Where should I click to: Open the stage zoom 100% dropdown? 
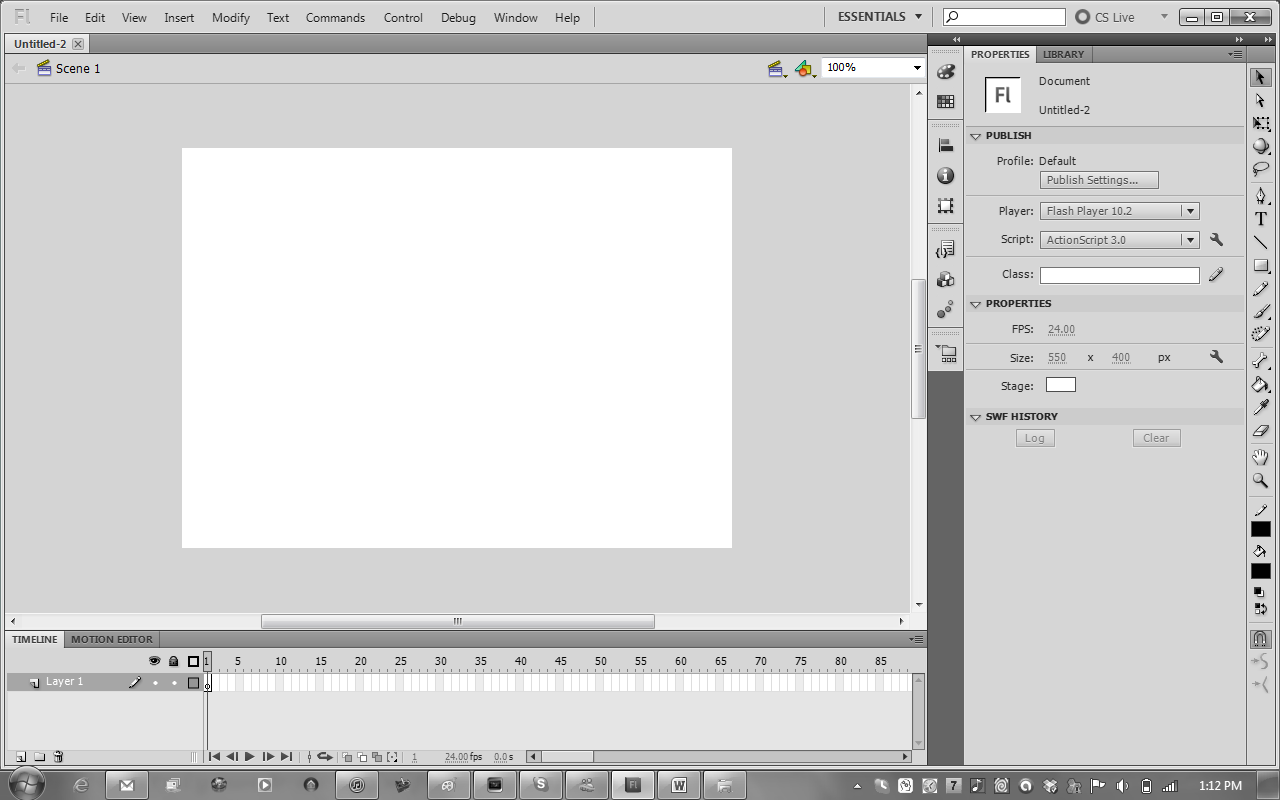(917, 68)
